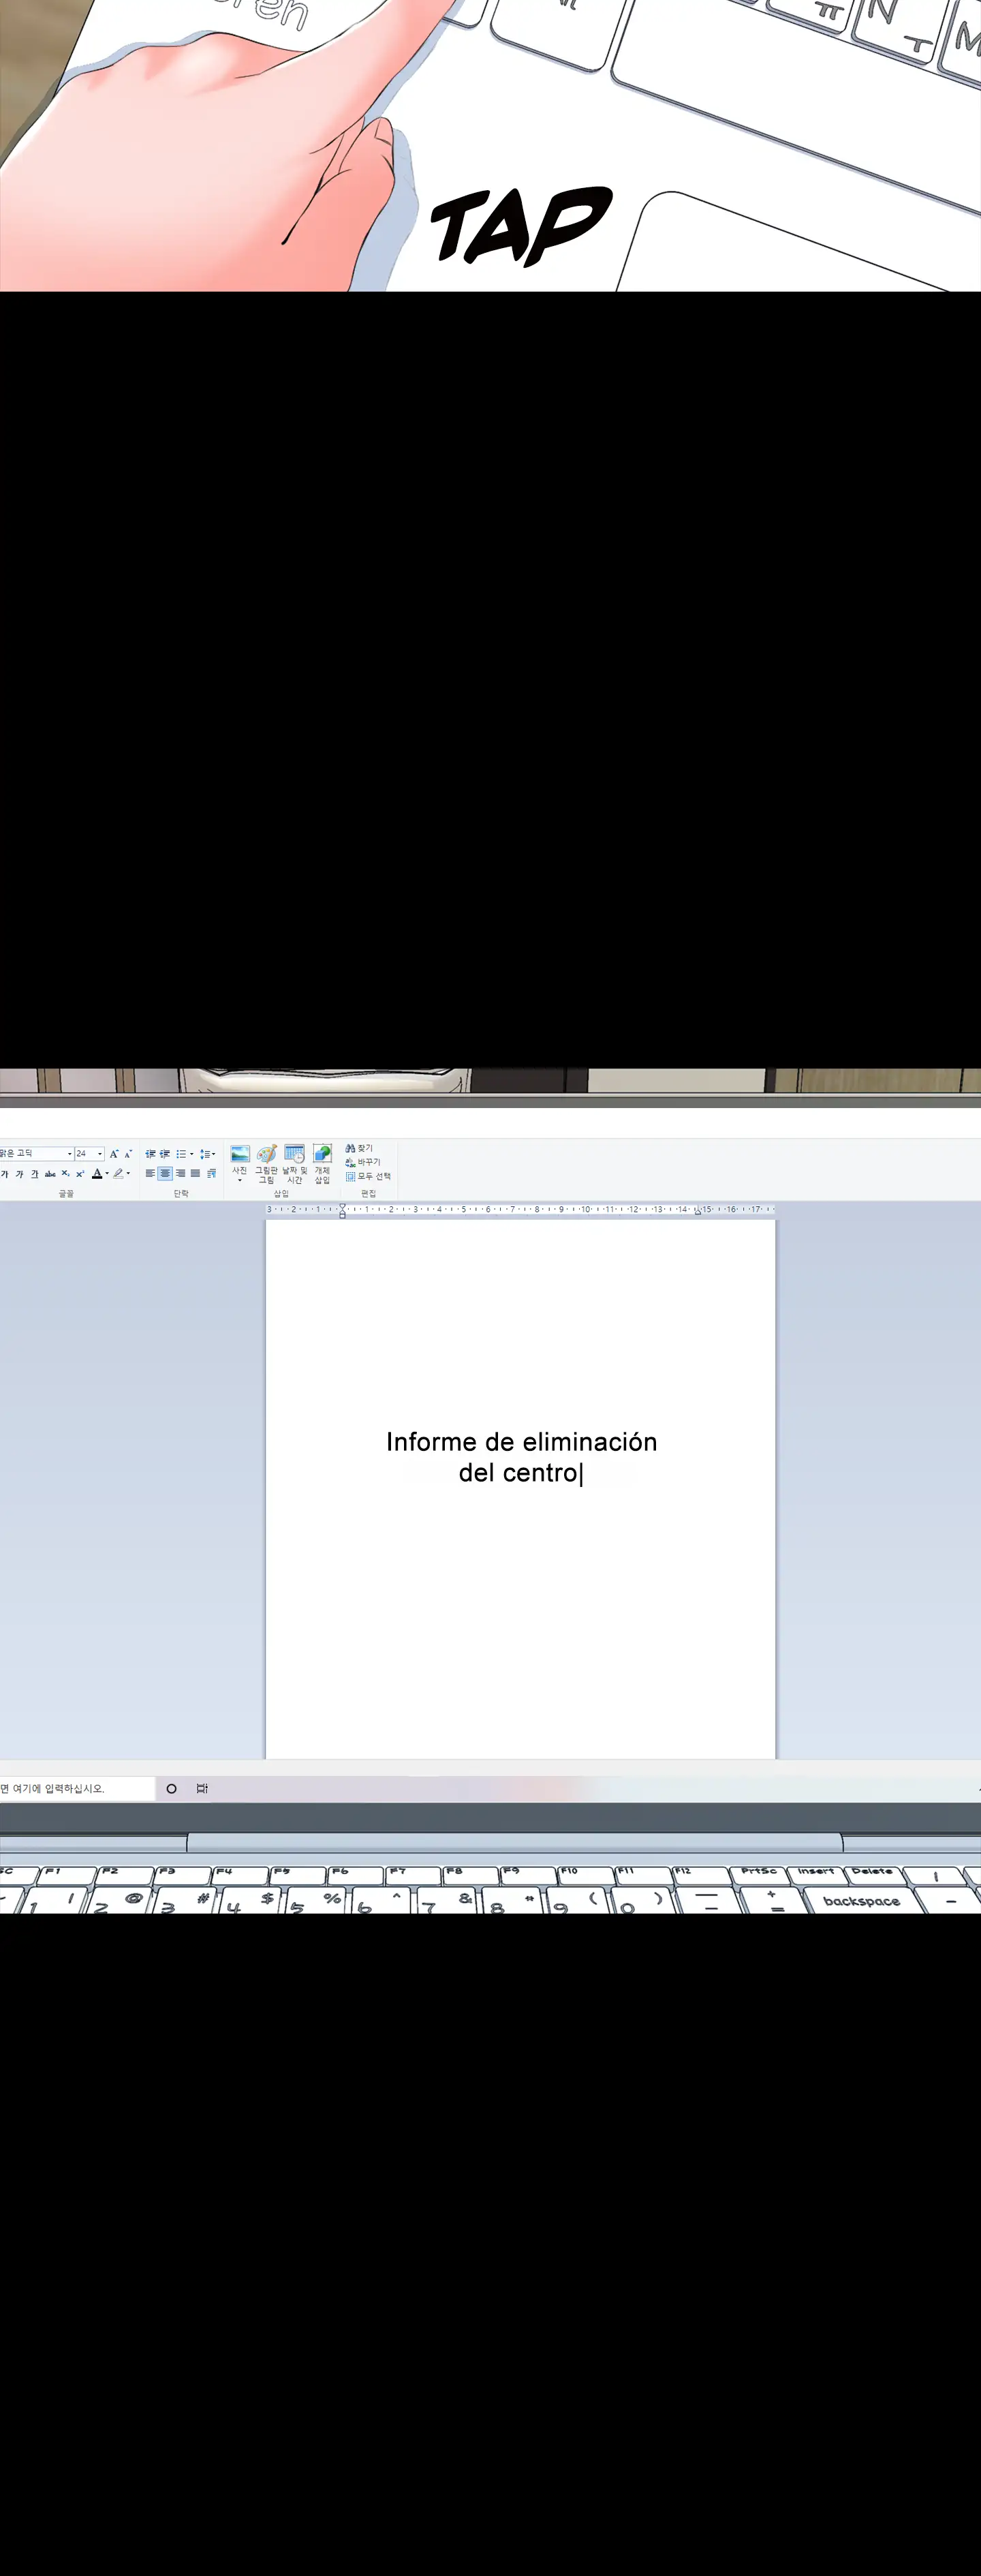Expand the font name 맑은 고딕 dropdown
Viewport: 981px width, 2576px height.
tap(69, 1154)
